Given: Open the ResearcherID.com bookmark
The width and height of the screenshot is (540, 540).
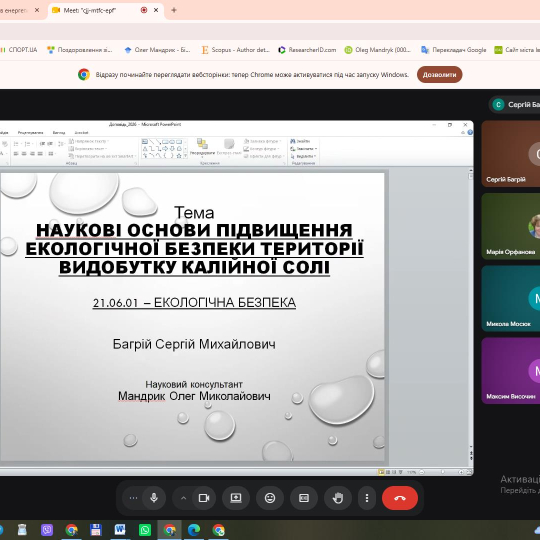Looking at the screenshot, I should pyautogui.click(x=307, y=50).
